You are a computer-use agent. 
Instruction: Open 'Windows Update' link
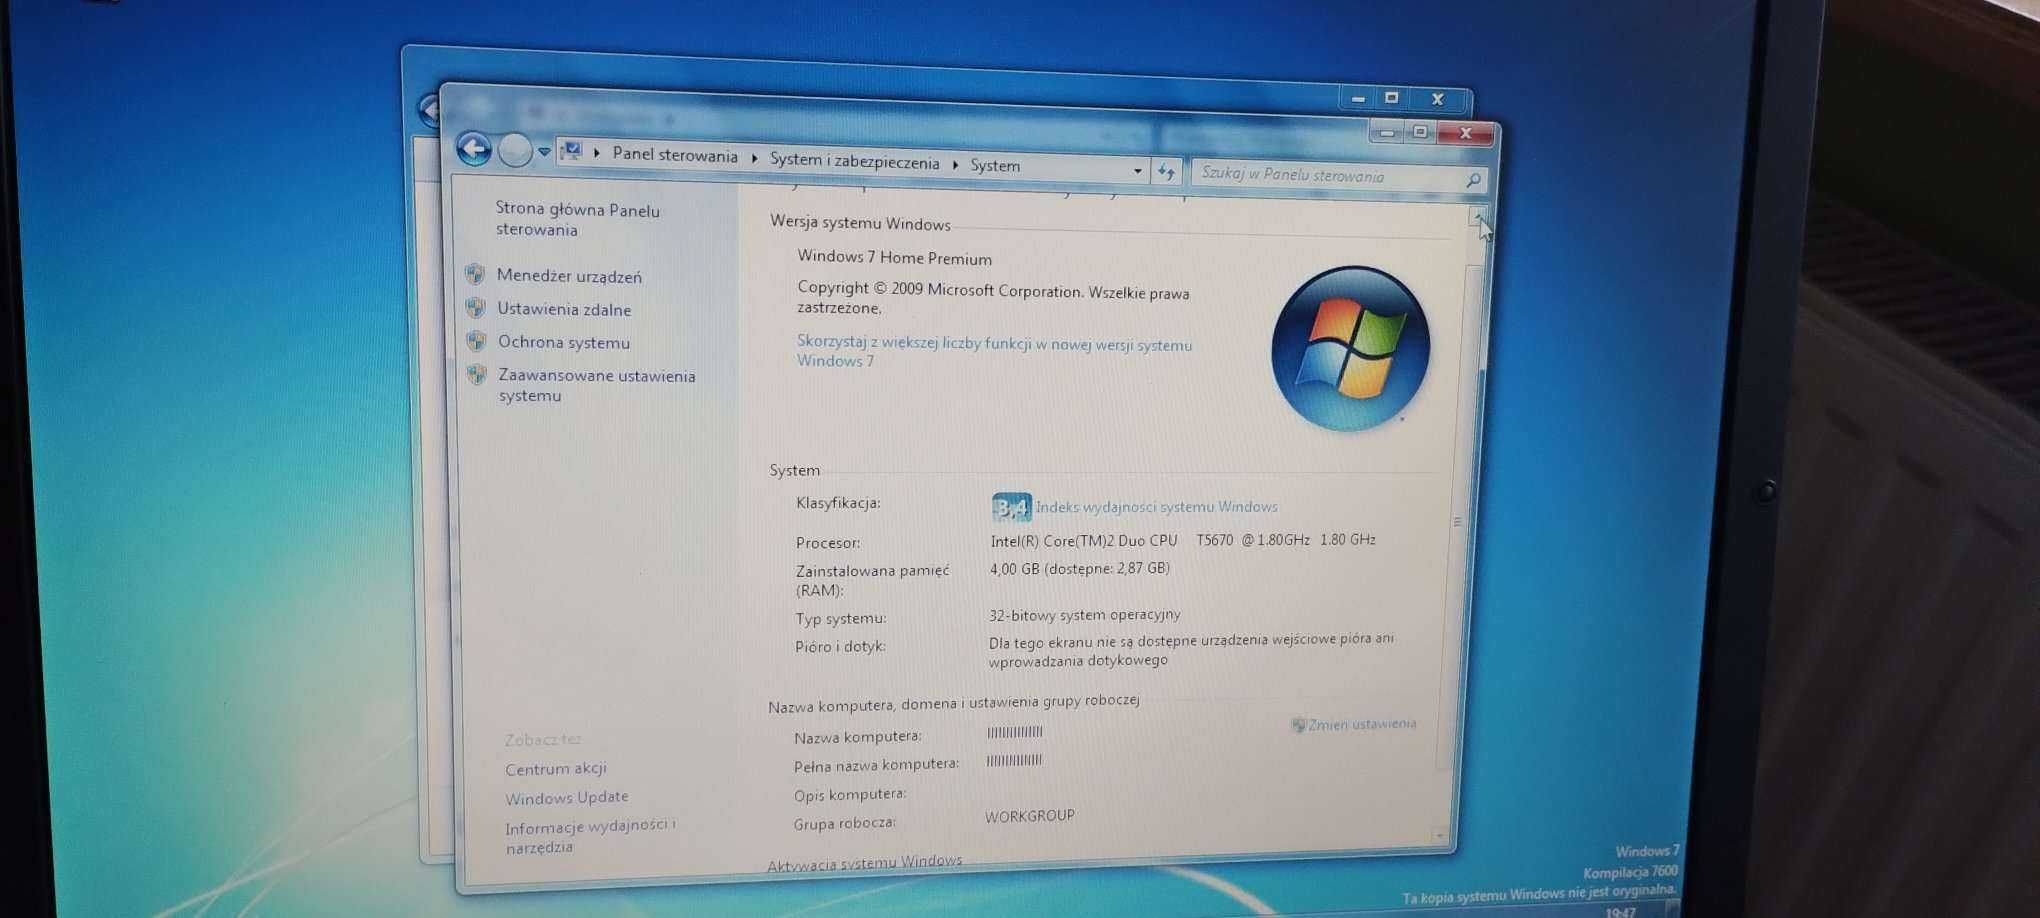[566, 798]
